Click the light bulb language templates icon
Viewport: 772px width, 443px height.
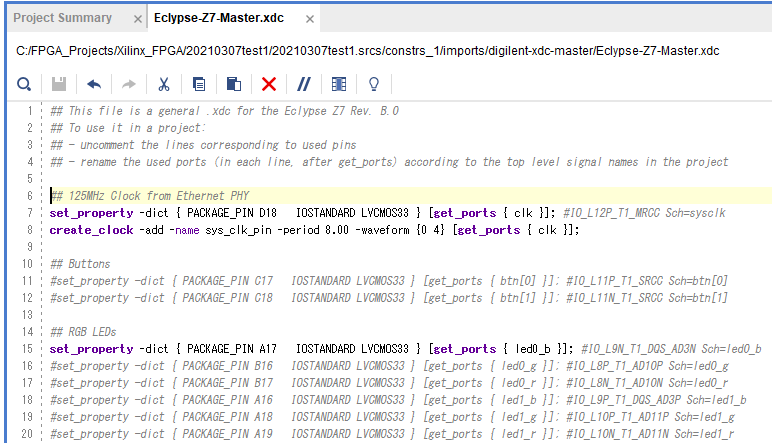374,84
